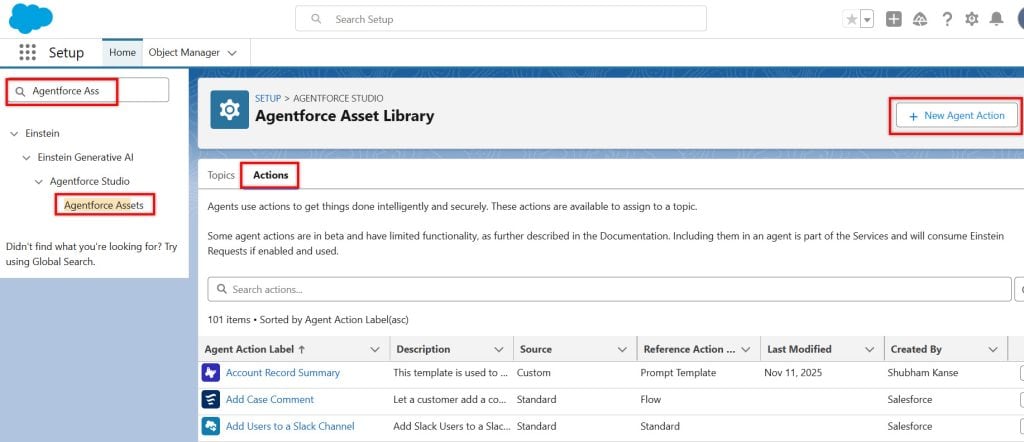
Task: Open the Object Manager tab
Action: (x=184, y=52)
